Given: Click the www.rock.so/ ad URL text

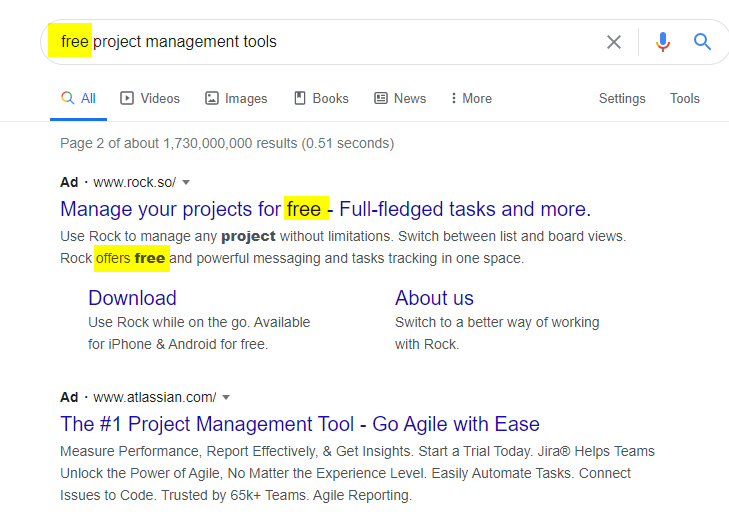Looking at the screenshot, I should coord(134,182).
